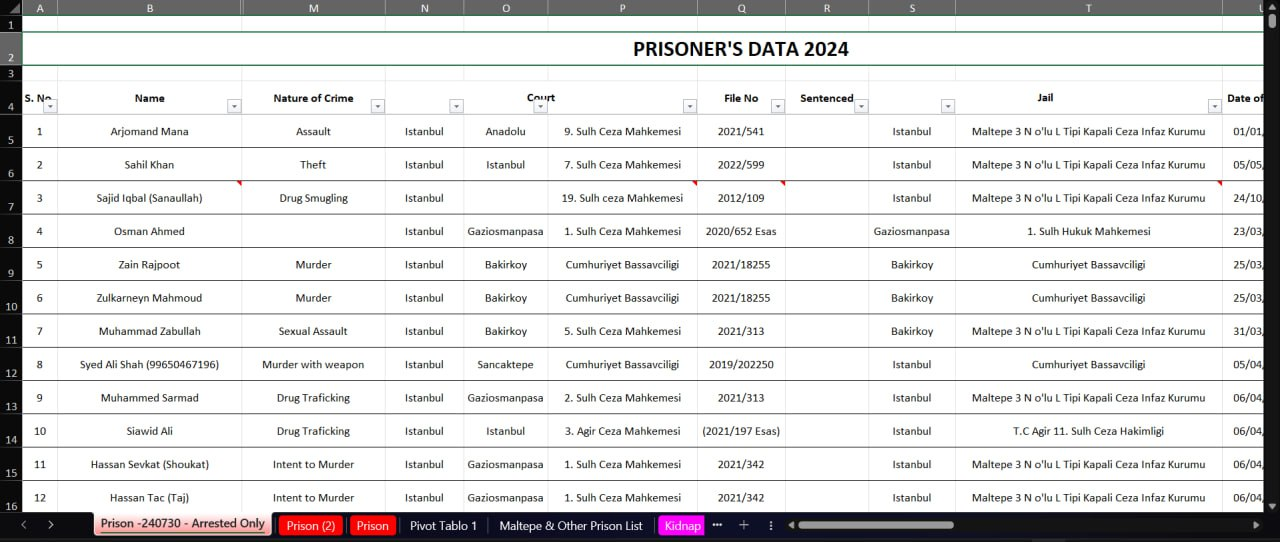Click the Murder with weapon cell

pos(314,365)
